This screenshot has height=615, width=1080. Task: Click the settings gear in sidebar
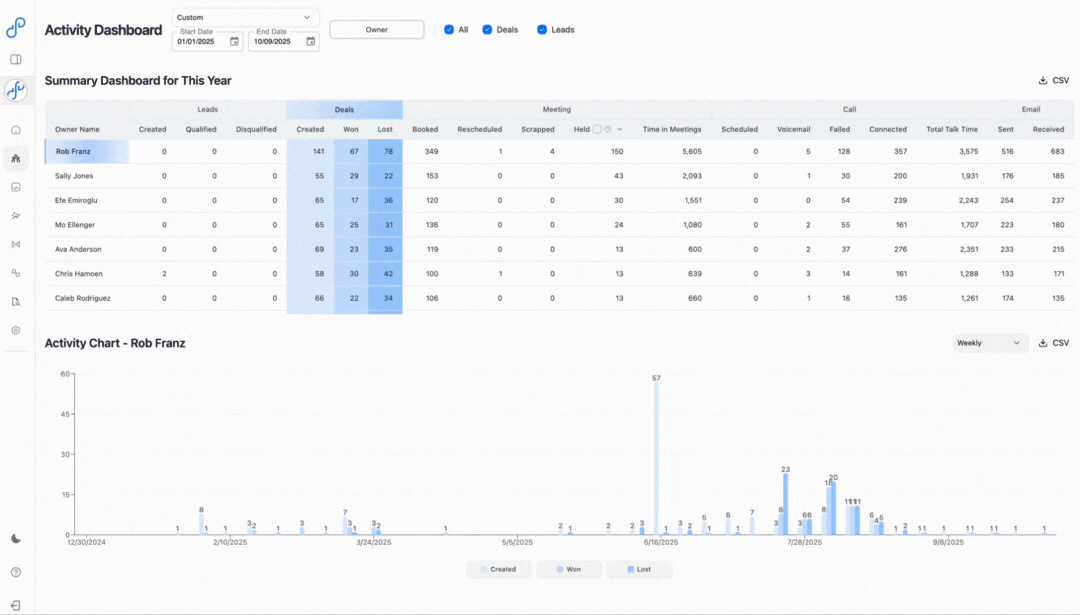tap(16, 330)
